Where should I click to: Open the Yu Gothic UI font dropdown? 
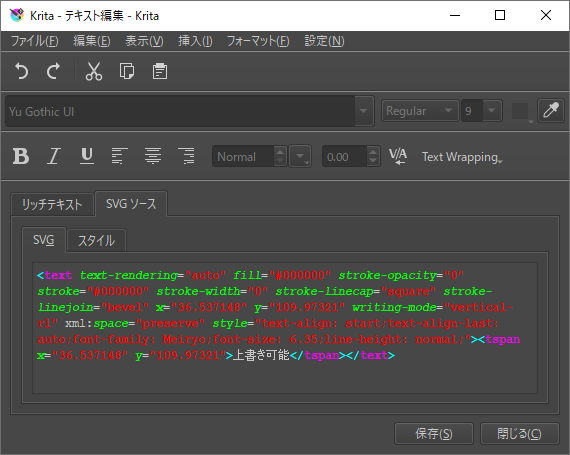point(364,111)
